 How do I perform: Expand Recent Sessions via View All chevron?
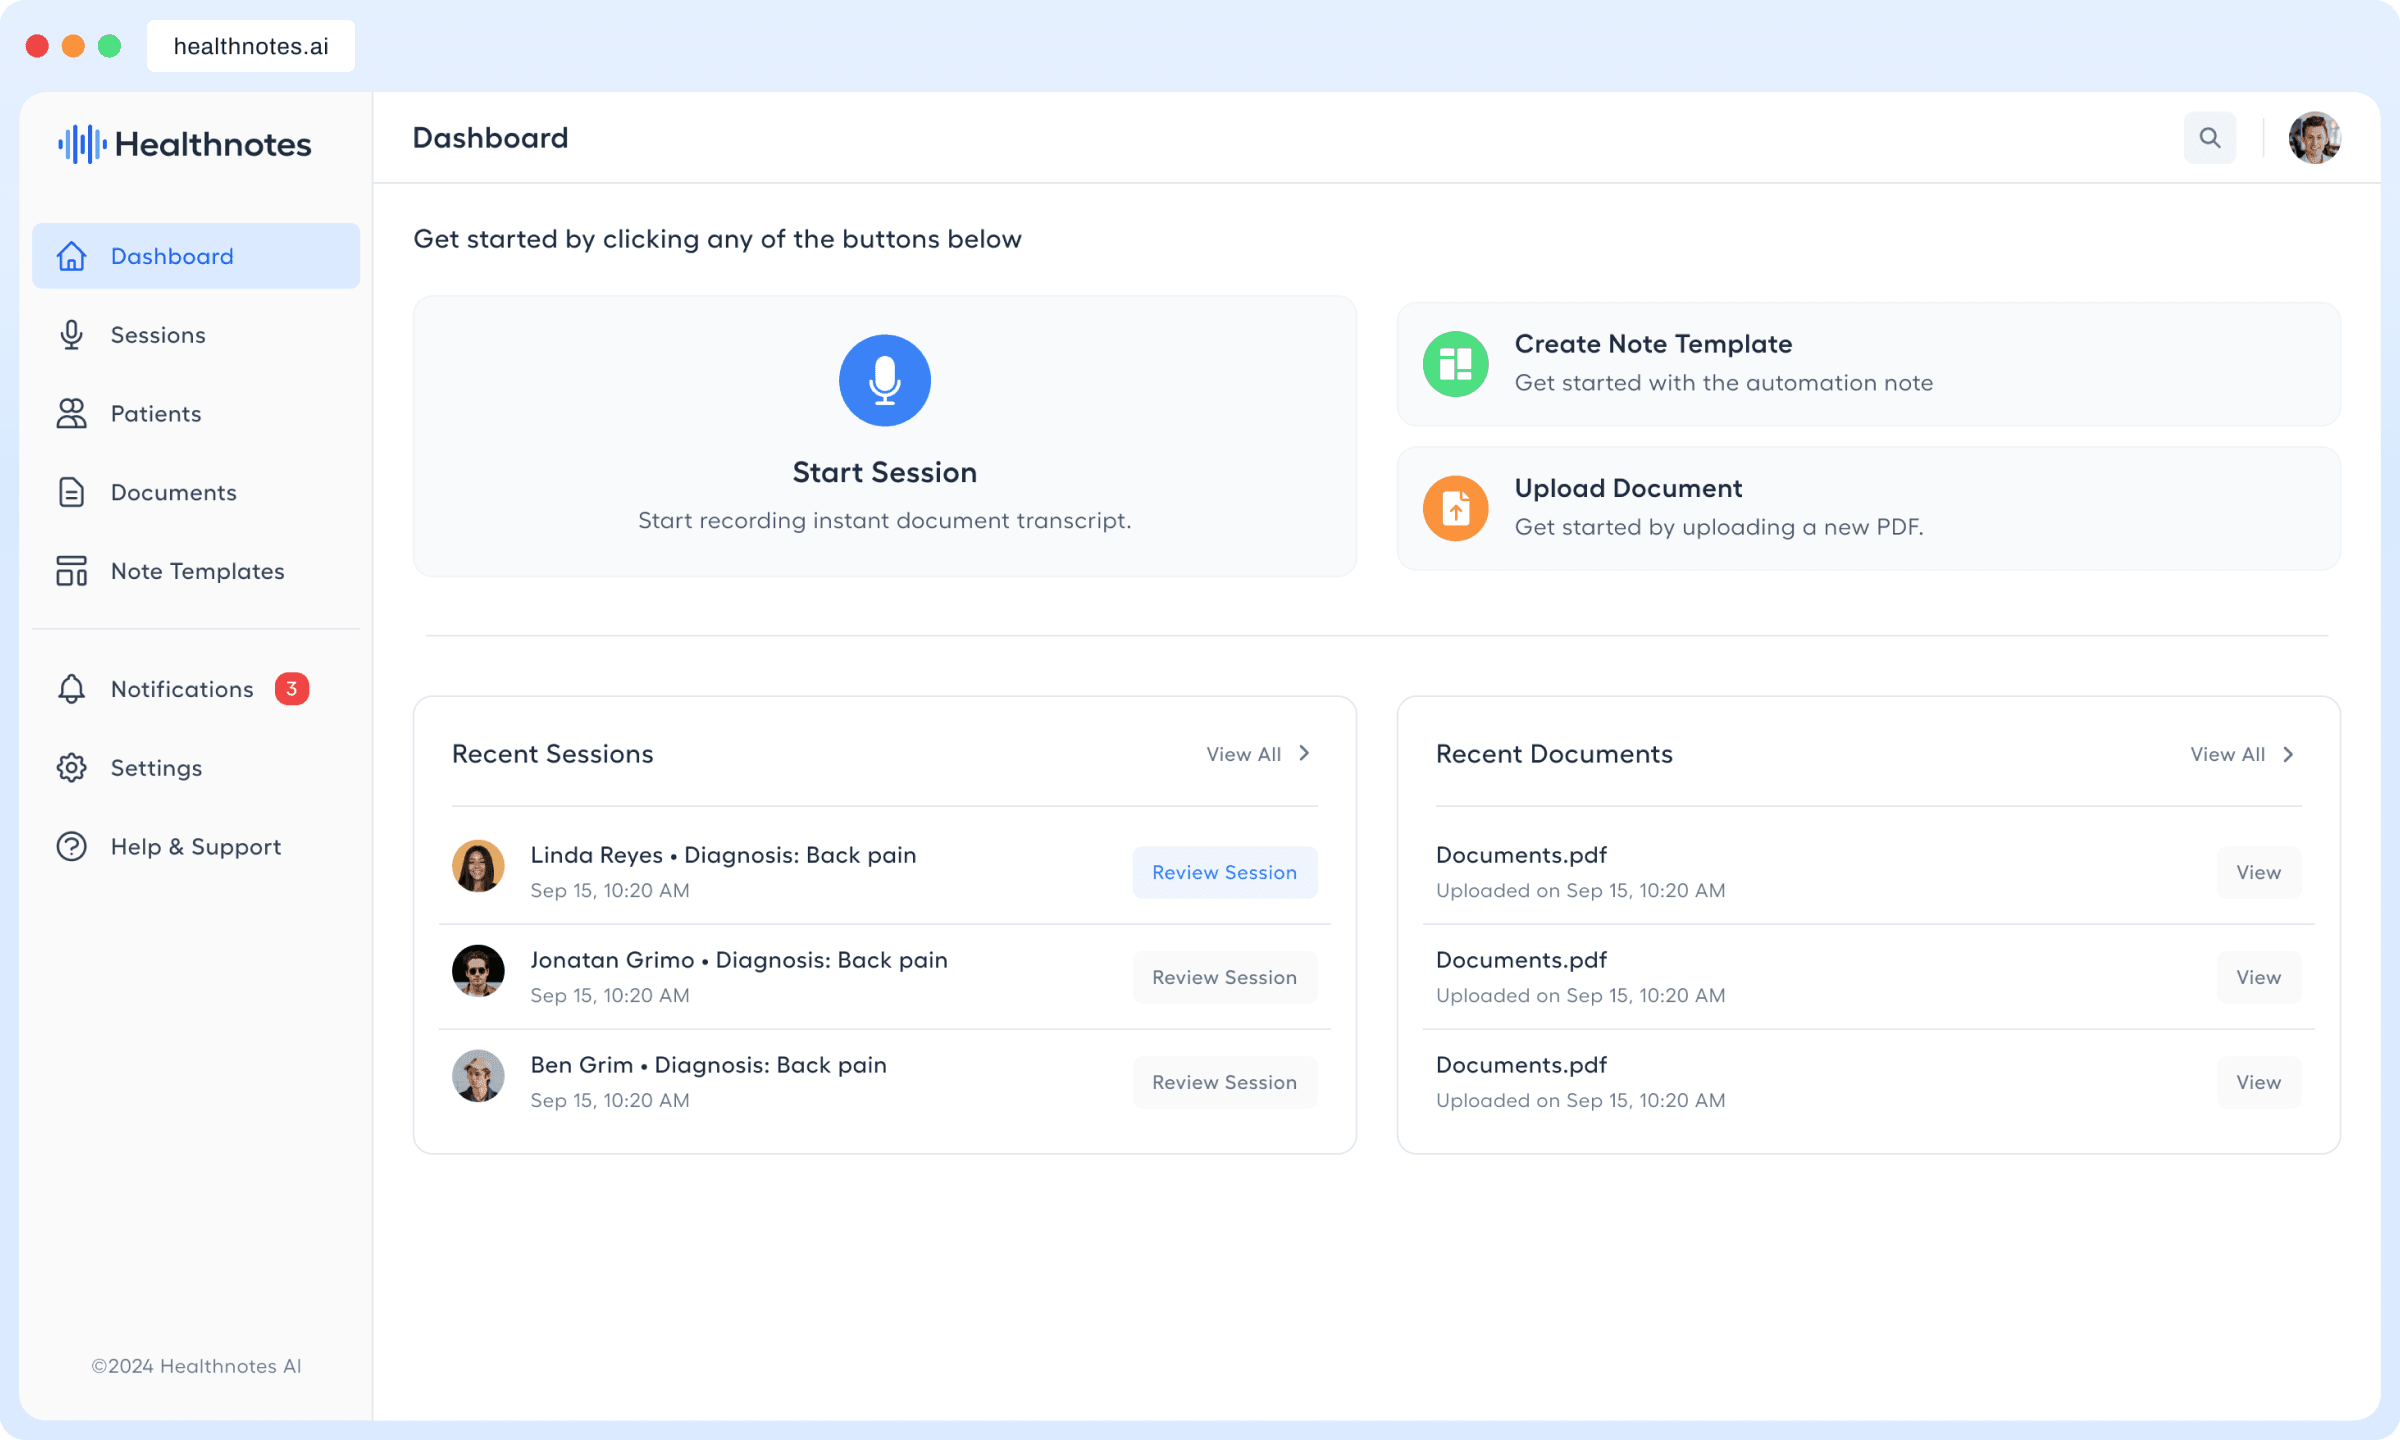click(x=1304, y=754)
